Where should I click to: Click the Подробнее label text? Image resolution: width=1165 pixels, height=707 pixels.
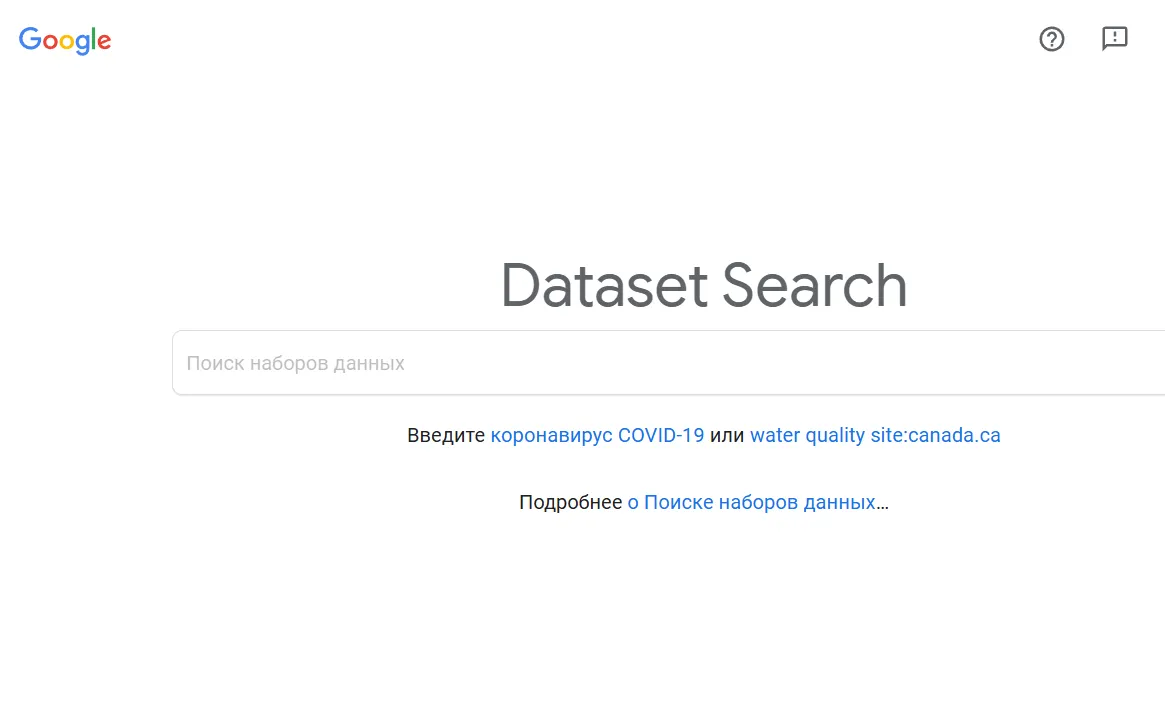click(x=571, y=503)
